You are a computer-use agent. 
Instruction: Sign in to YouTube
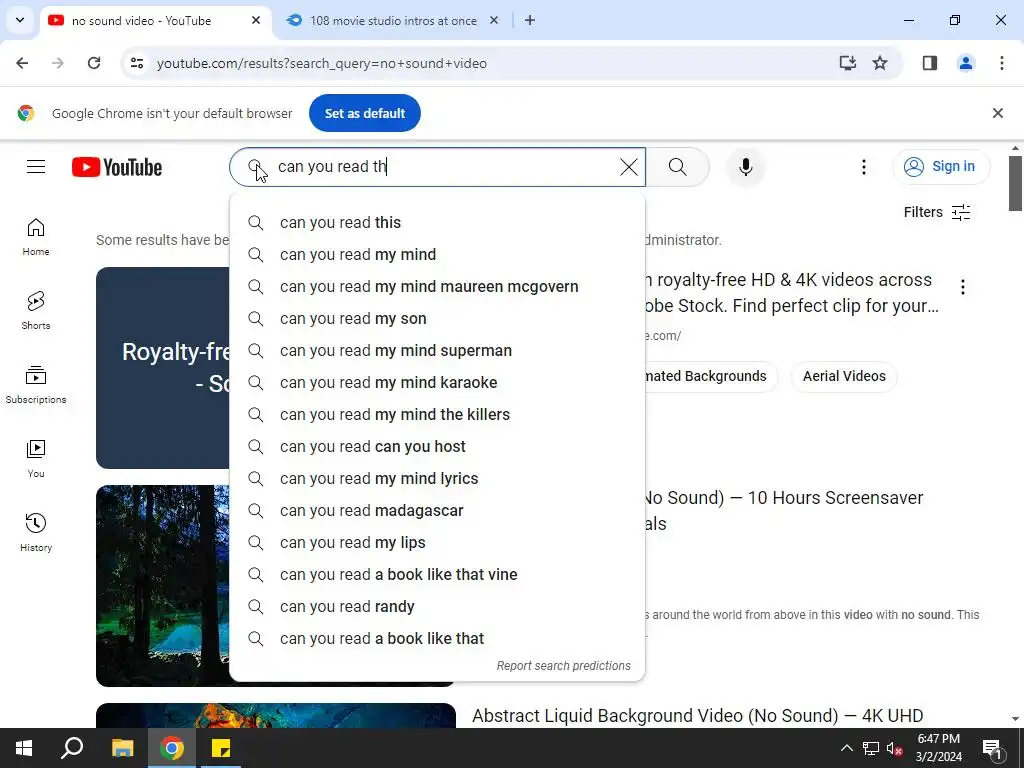click(x=940, y=167)
